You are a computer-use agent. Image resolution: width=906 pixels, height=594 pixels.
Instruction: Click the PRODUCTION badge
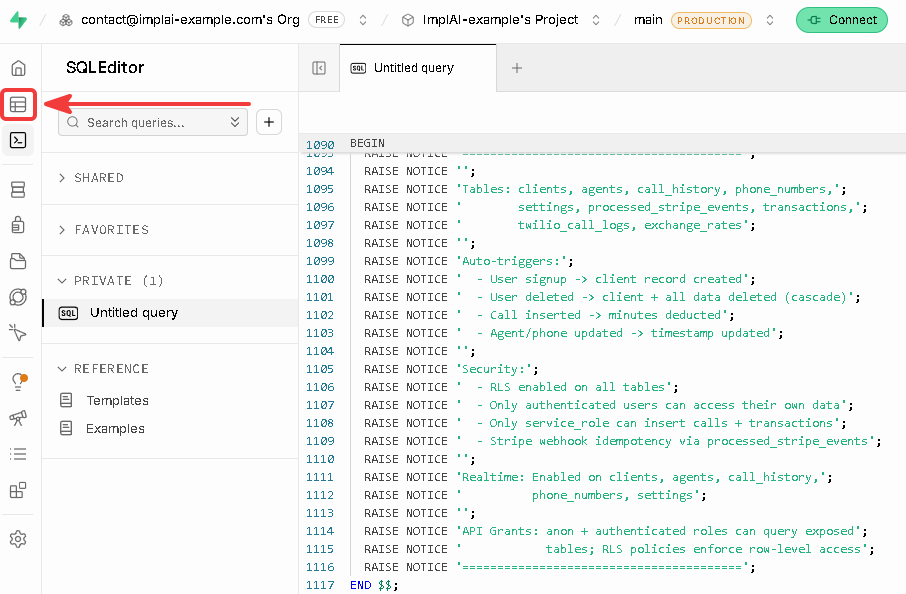[711, 20]
